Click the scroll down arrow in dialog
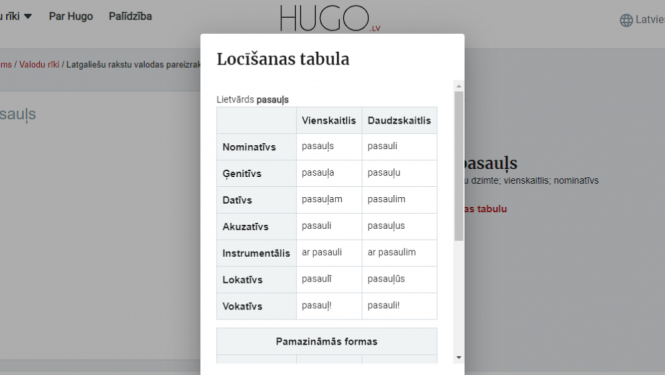Image resolution: width=665 pixels, height=375 pixels. 458,358
